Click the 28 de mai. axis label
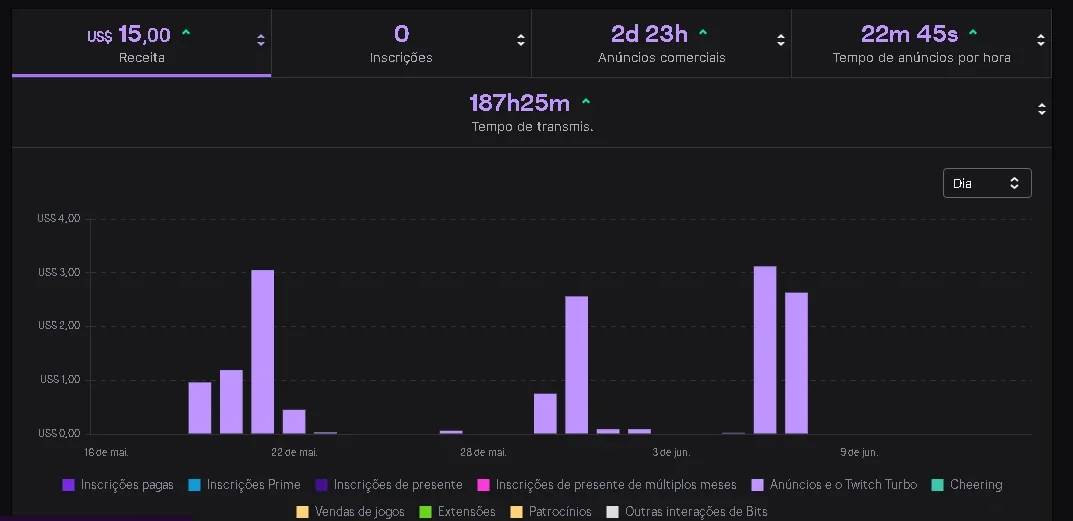The width and height of the screenshot is (1073, 521). click(x=483, y=453)
